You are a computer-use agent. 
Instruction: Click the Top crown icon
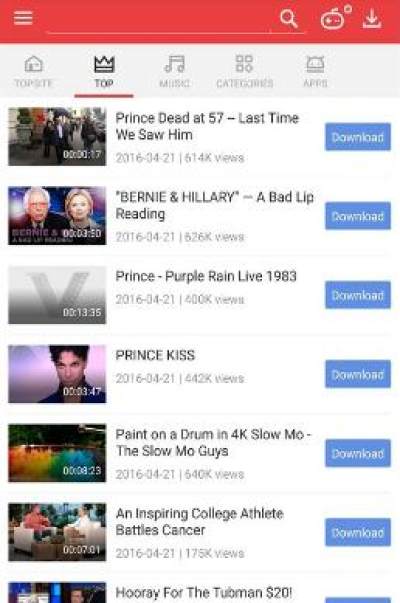click(x=104, y=64)
